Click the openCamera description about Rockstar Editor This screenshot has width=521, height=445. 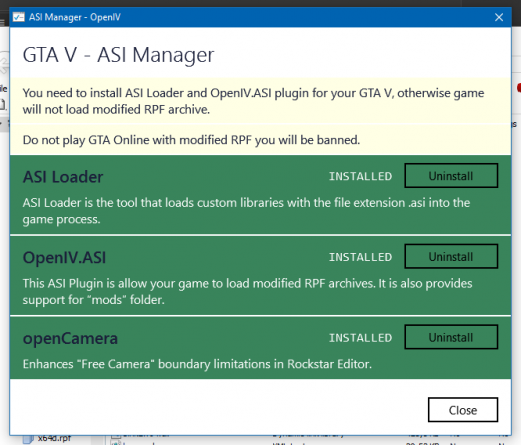pyautogui.click(x=197, y=364)
